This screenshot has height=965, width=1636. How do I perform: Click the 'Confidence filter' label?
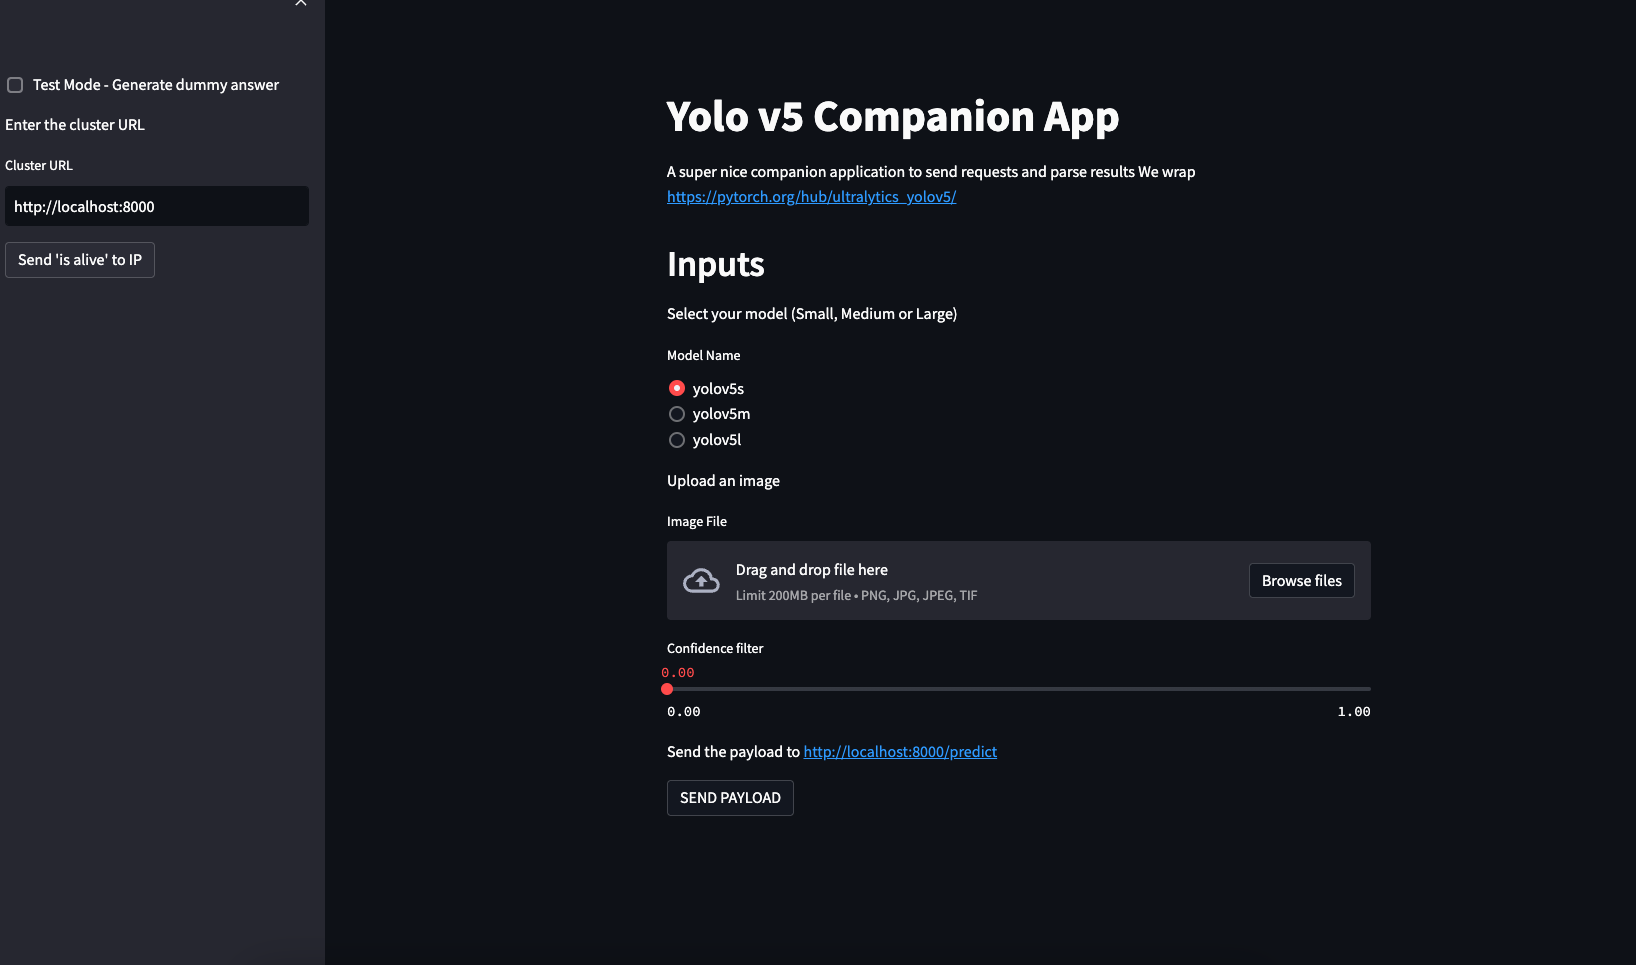714,649
